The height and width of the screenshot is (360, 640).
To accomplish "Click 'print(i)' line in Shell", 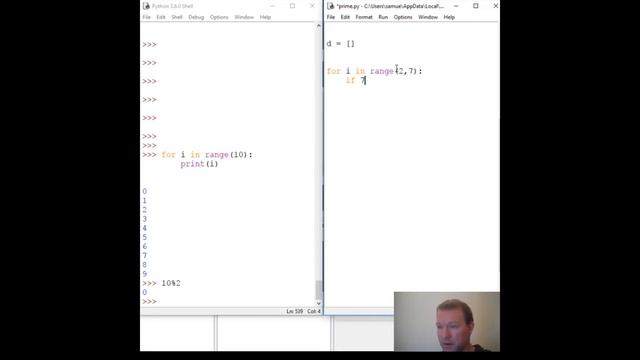I will pyautogui.click(x=199, y=164).
